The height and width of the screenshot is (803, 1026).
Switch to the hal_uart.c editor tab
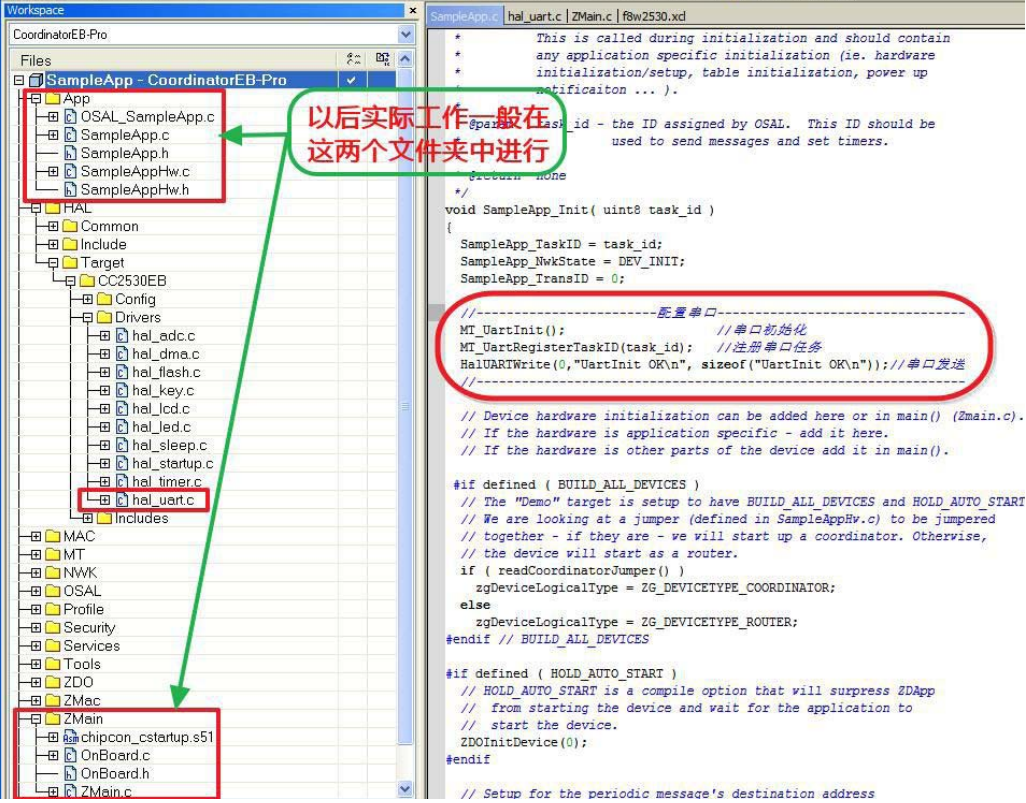[x=536, y=16]
